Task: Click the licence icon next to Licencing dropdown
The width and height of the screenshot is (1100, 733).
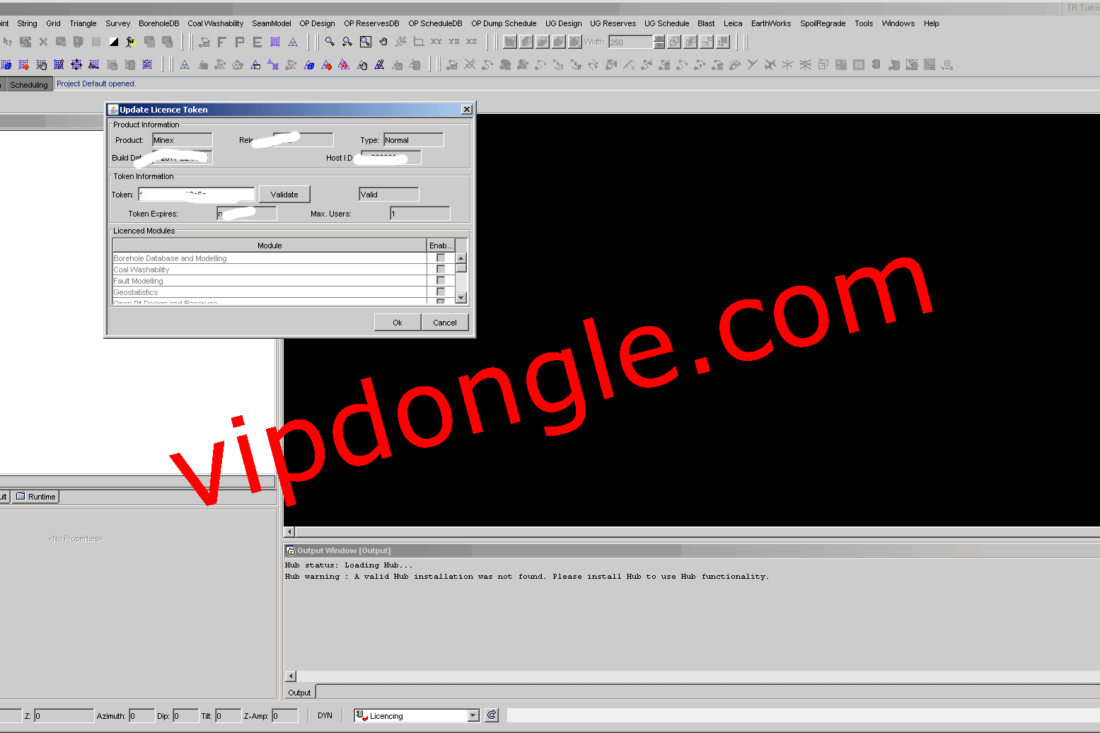Action: click(492, 715)
